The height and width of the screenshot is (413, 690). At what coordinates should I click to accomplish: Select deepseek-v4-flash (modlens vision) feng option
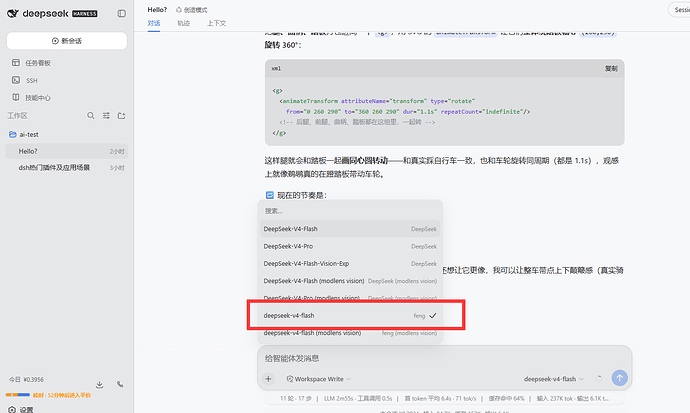(x=350, y=333)
